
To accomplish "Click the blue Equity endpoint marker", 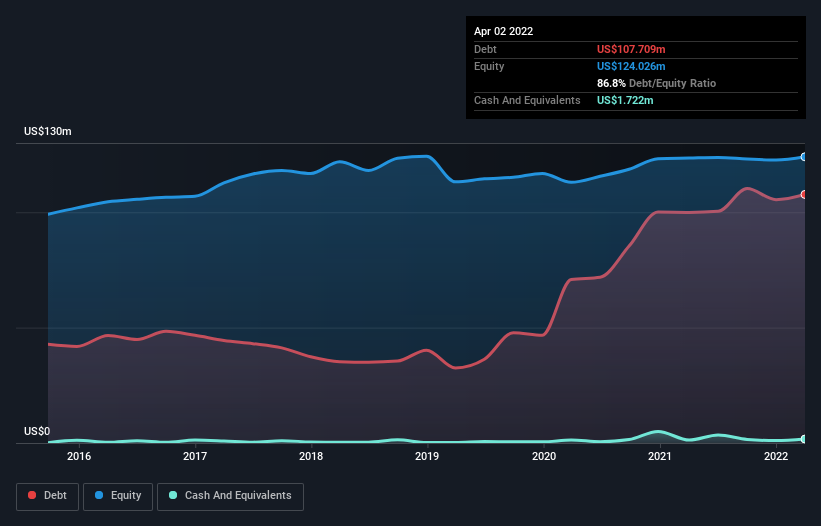I will click(x=804, y=157).
